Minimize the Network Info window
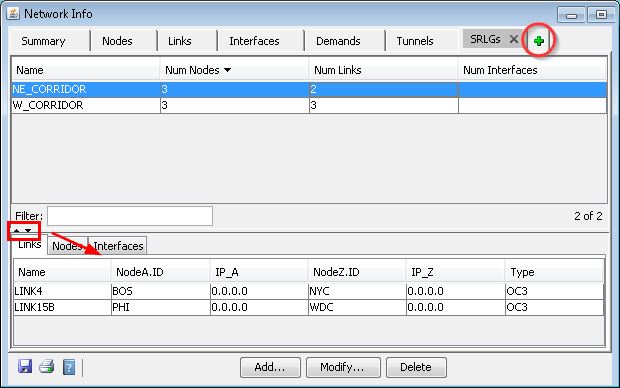 coord(571,15)
